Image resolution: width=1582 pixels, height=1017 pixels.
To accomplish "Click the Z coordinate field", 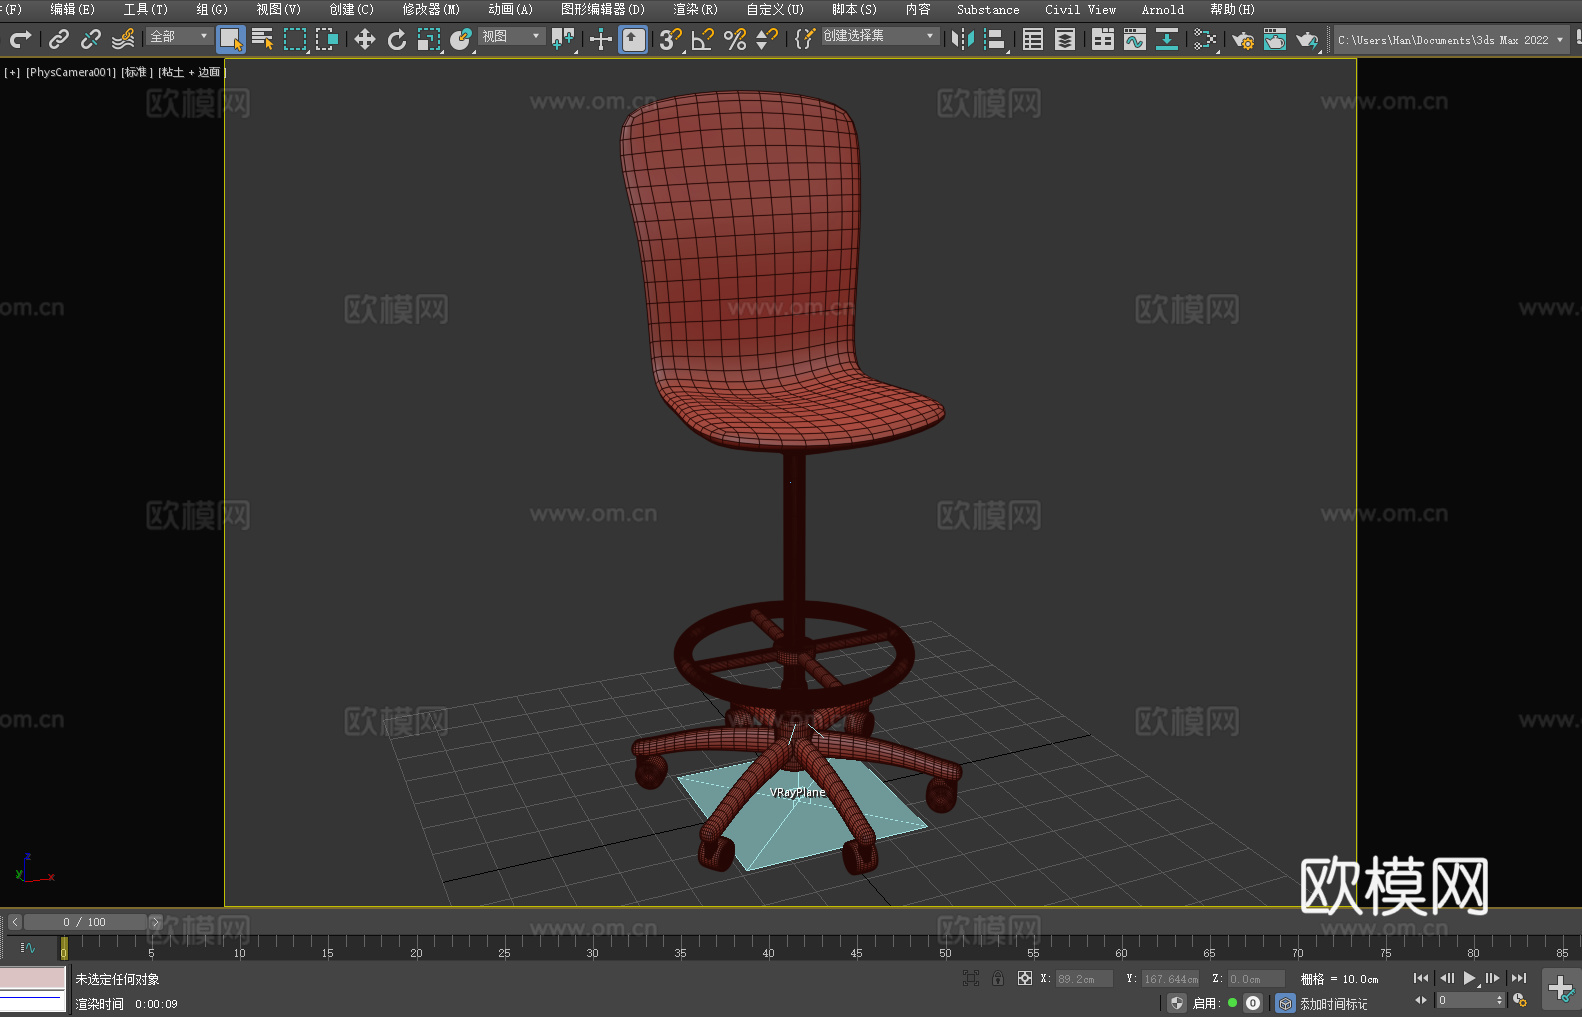I will [x=1256, y=979].
